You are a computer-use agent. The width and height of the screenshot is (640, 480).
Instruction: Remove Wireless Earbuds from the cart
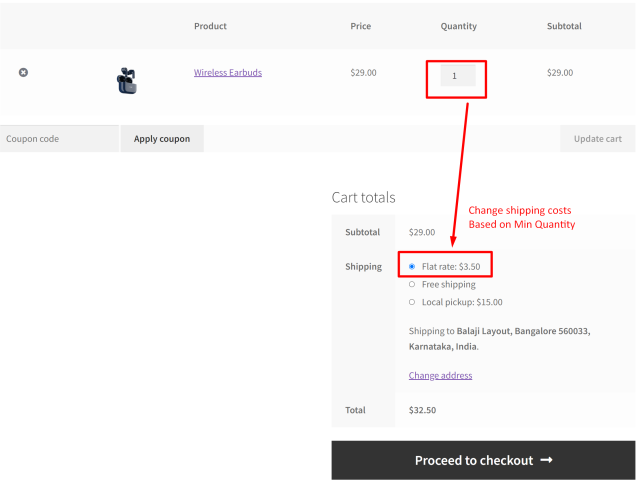point(23,73)
